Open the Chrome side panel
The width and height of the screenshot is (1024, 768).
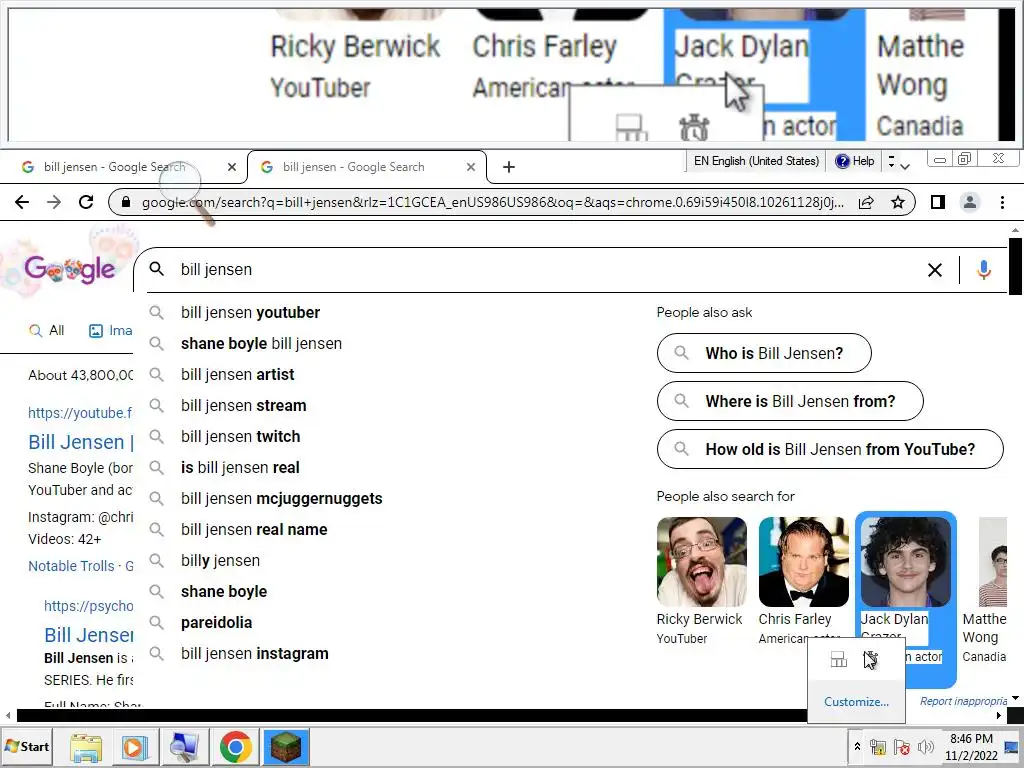[938, 202]
